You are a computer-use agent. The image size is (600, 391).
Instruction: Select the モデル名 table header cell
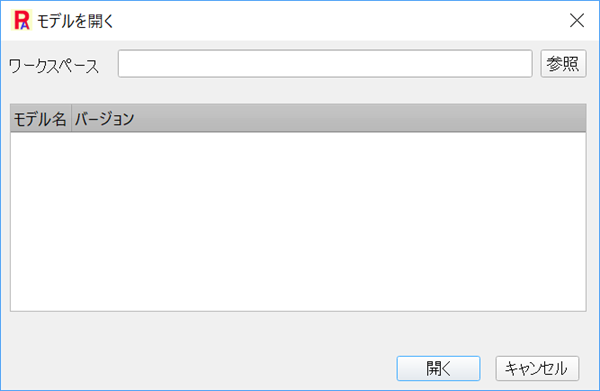coord(41,119)
